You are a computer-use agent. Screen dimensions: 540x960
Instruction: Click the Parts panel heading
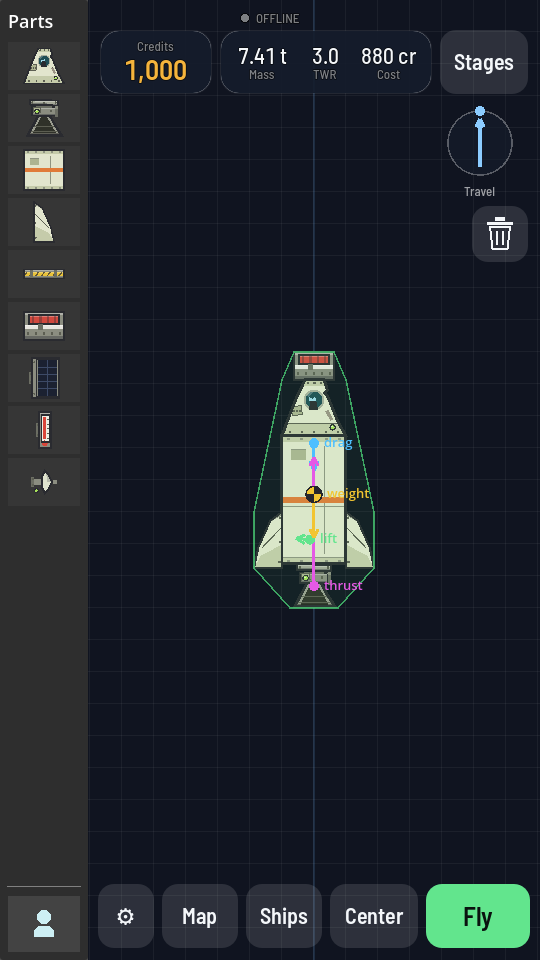pyautogui.click(x=31, y=21)
